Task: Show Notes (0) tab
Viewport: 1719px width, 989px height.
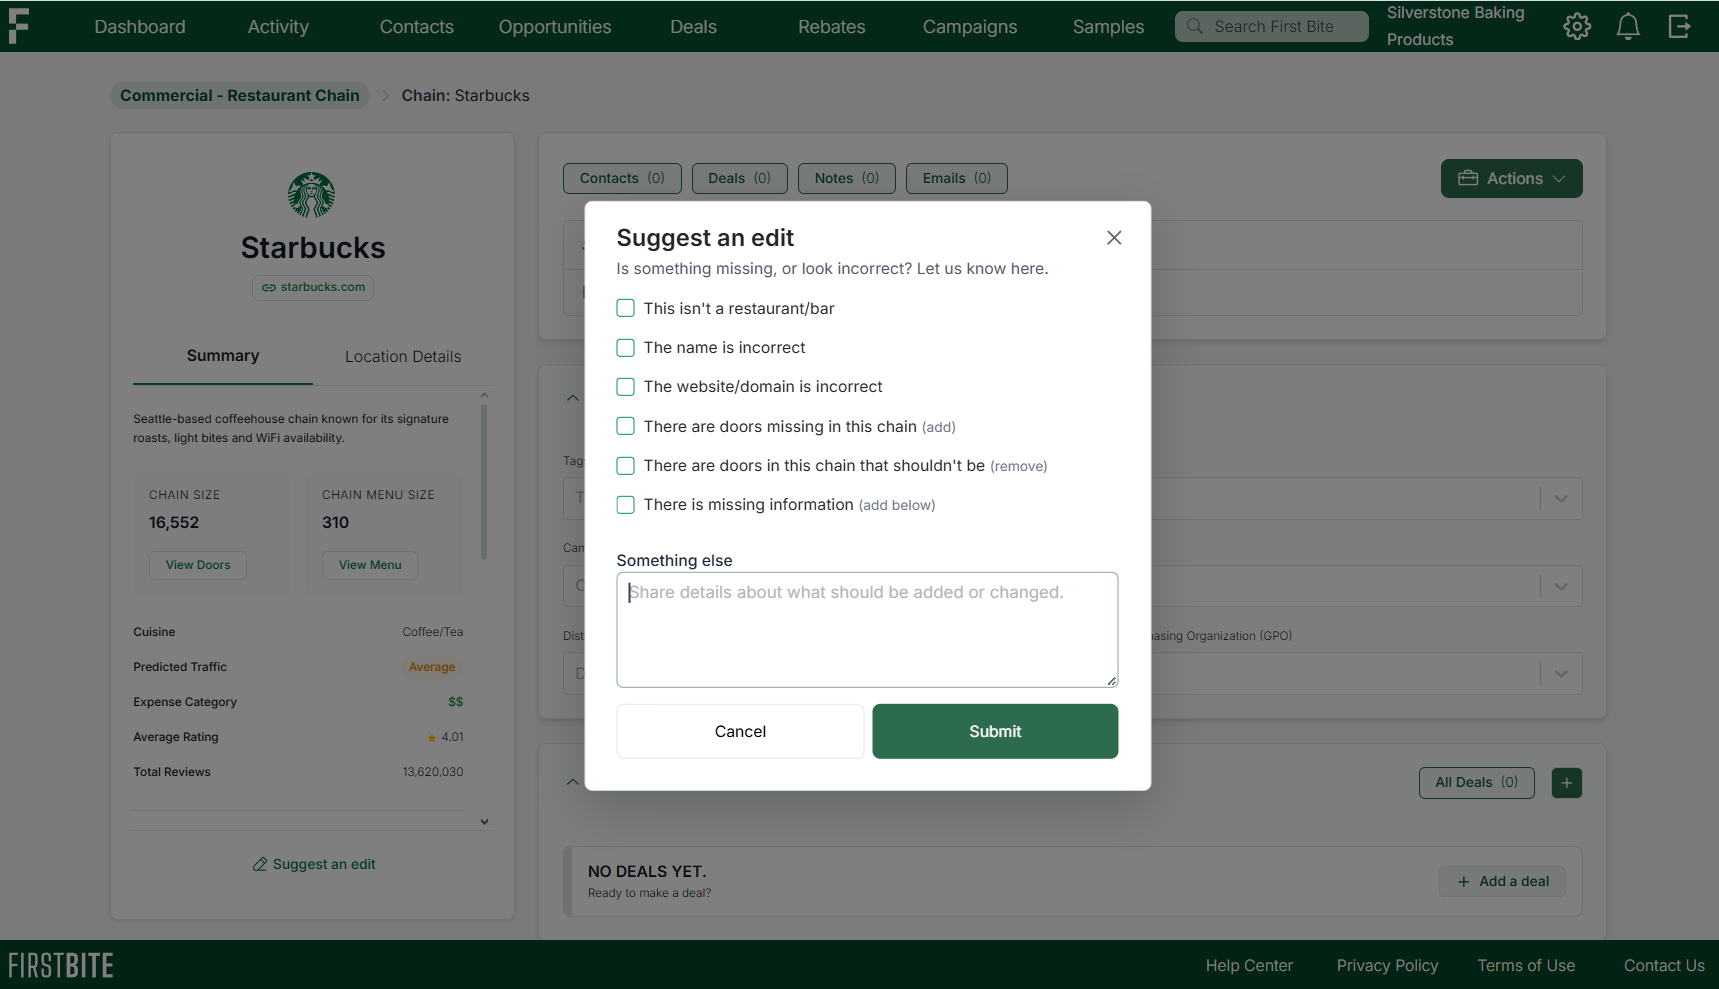Action: (847, 178)
